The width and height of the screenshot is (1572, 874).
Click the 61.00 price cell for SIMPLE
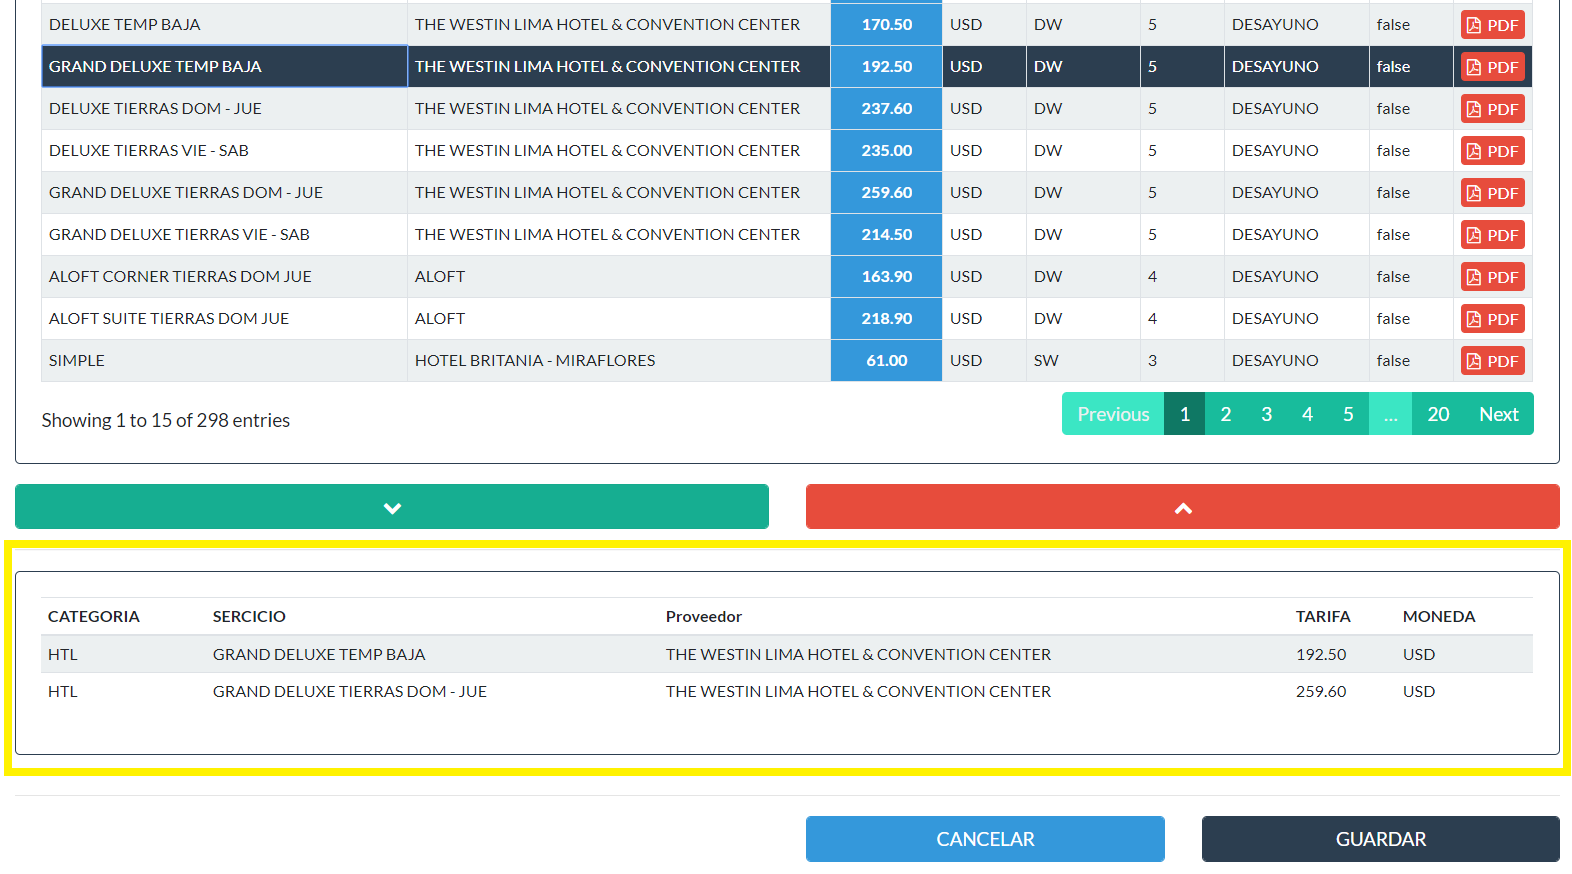[886, 361]
